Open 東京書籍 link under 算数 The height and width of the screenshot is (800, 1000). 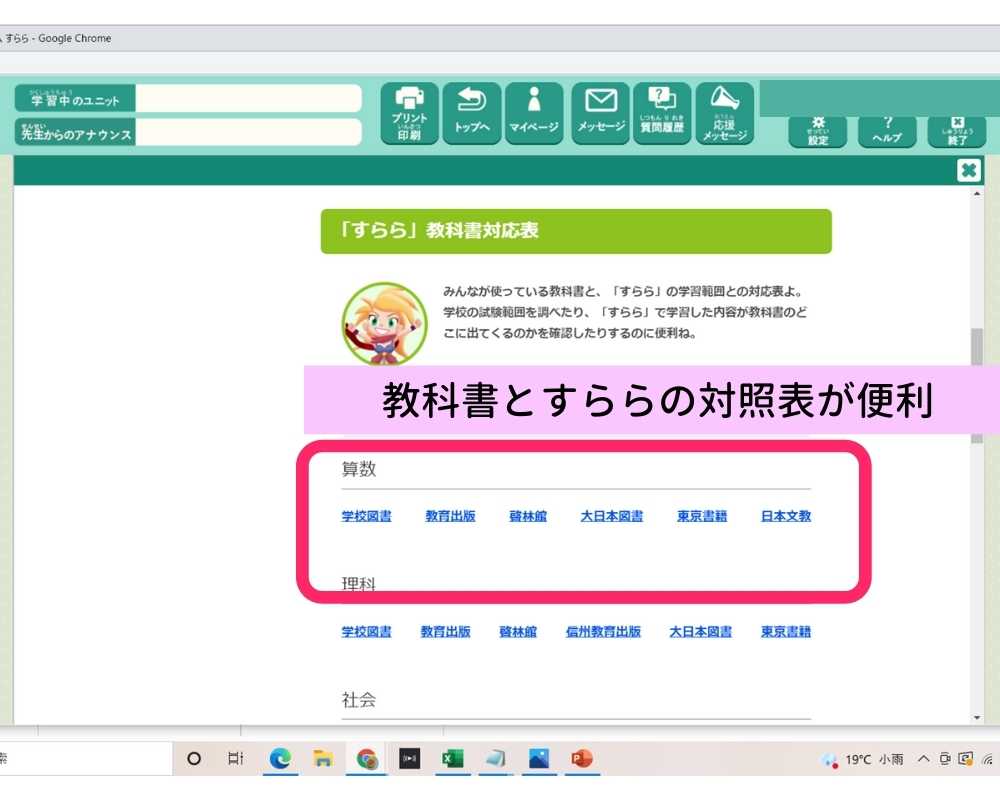point(702,516)
